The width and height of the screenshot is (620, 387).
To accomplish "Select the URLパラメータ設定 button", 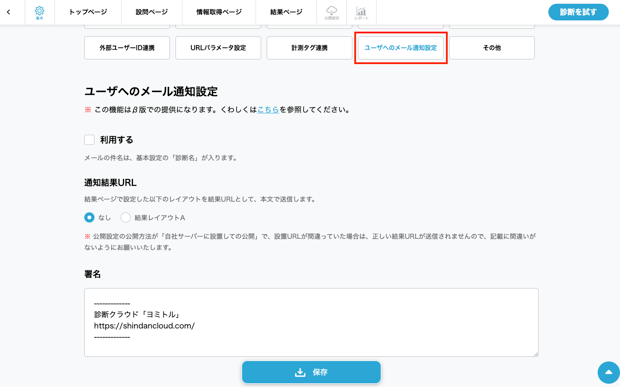I will tap(218, 48).
